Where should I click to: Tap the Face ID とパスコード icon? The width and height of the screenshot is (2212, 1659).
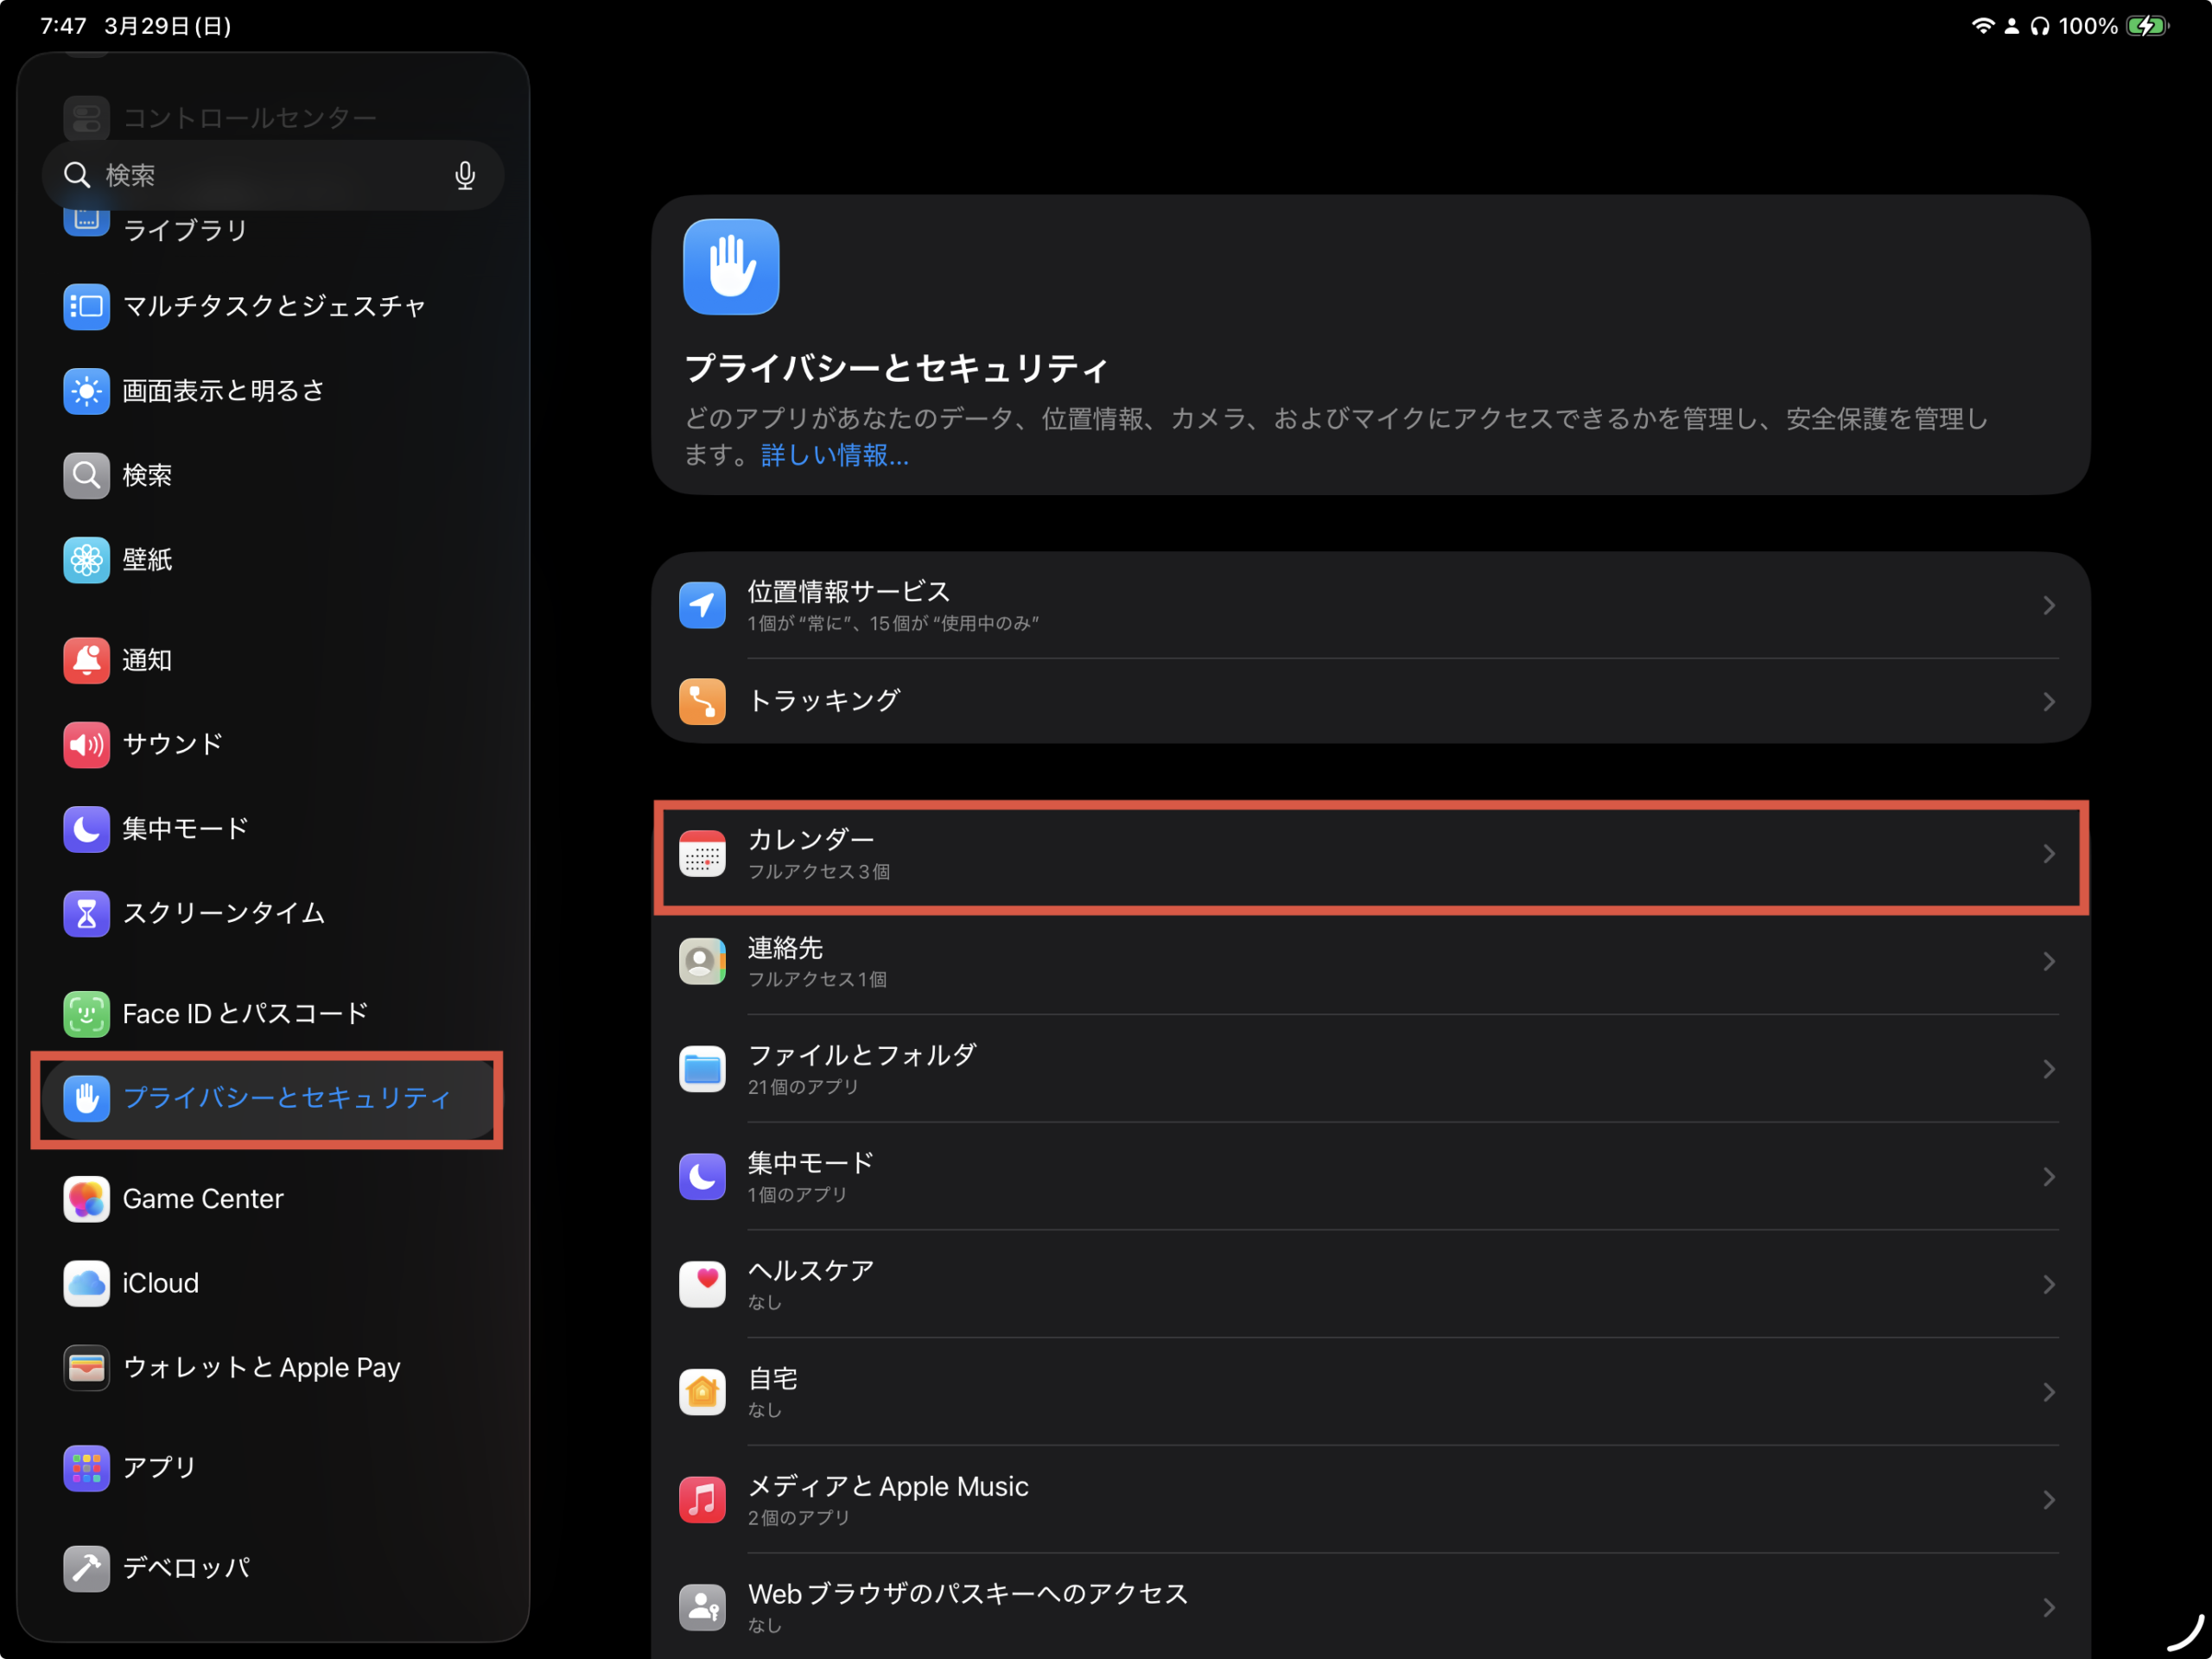pos(87,1014)
